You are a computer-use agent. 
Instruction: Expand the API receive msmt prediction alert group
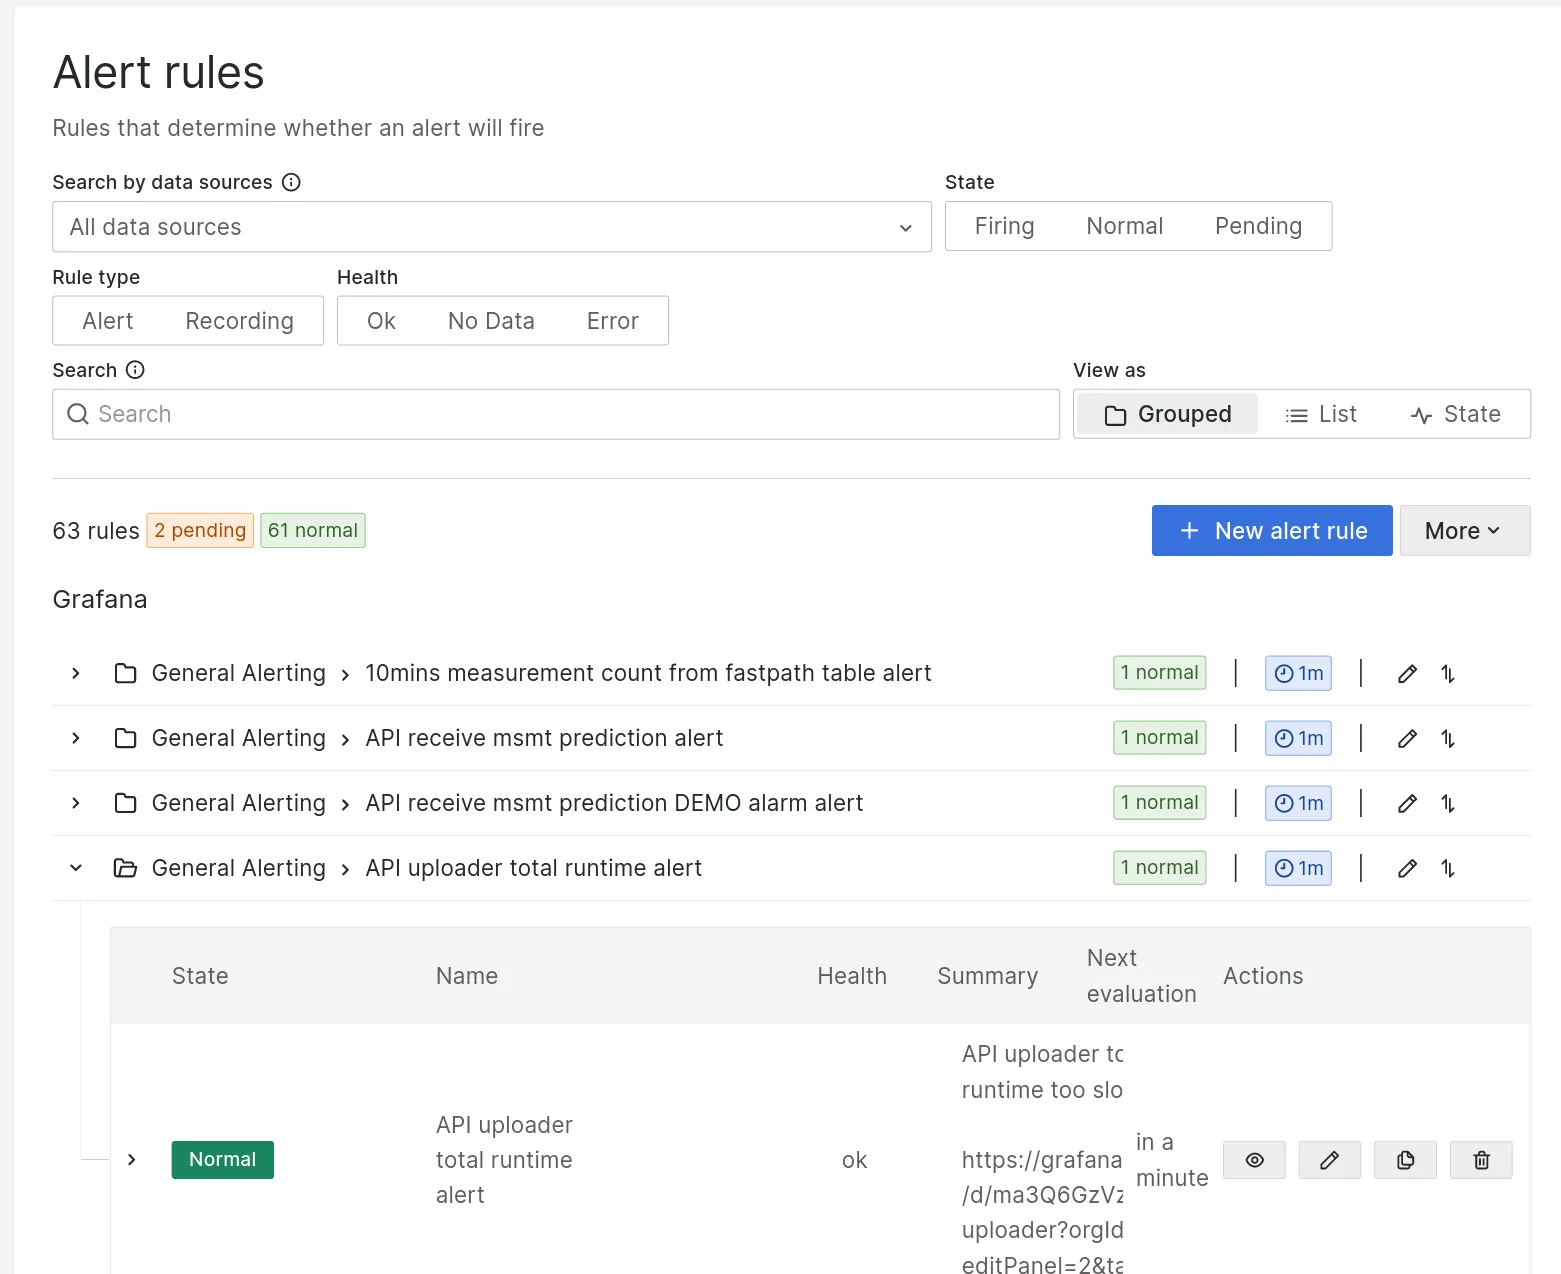76,738
